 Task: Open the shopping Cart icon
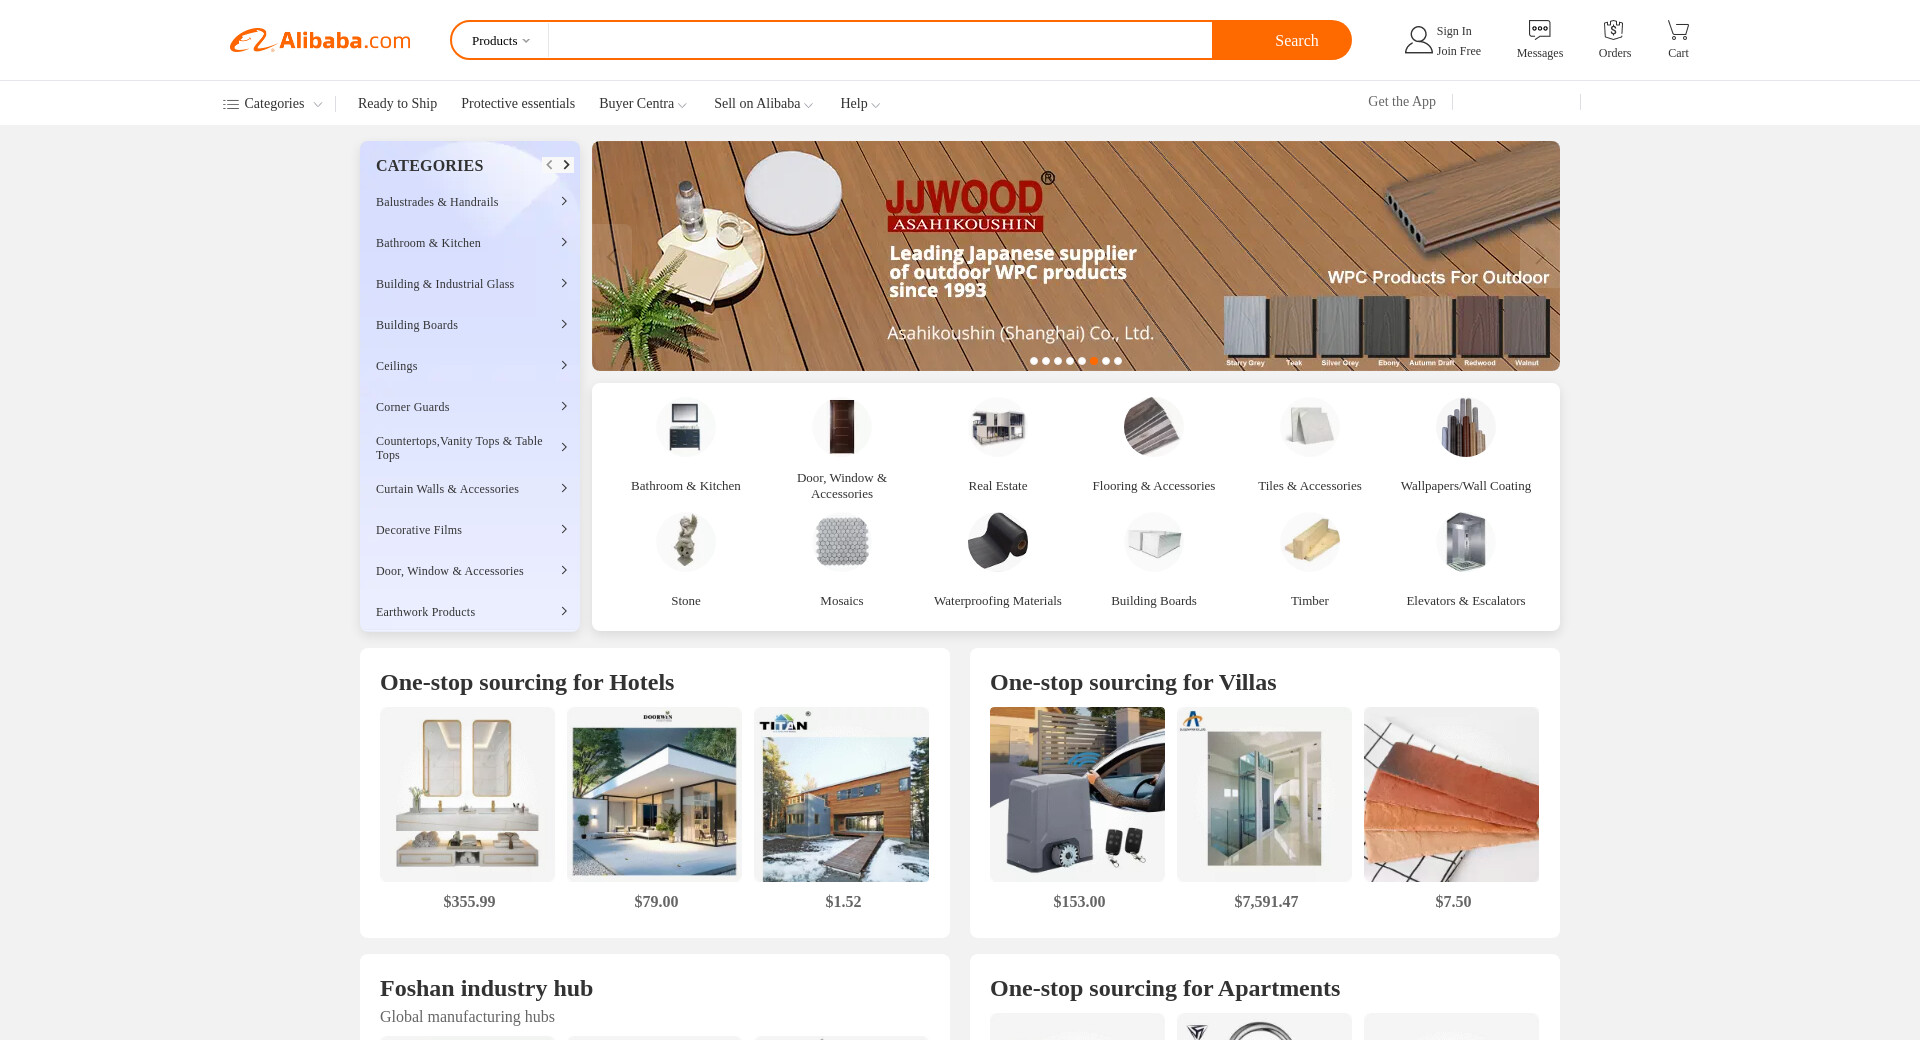(1678, 30)
